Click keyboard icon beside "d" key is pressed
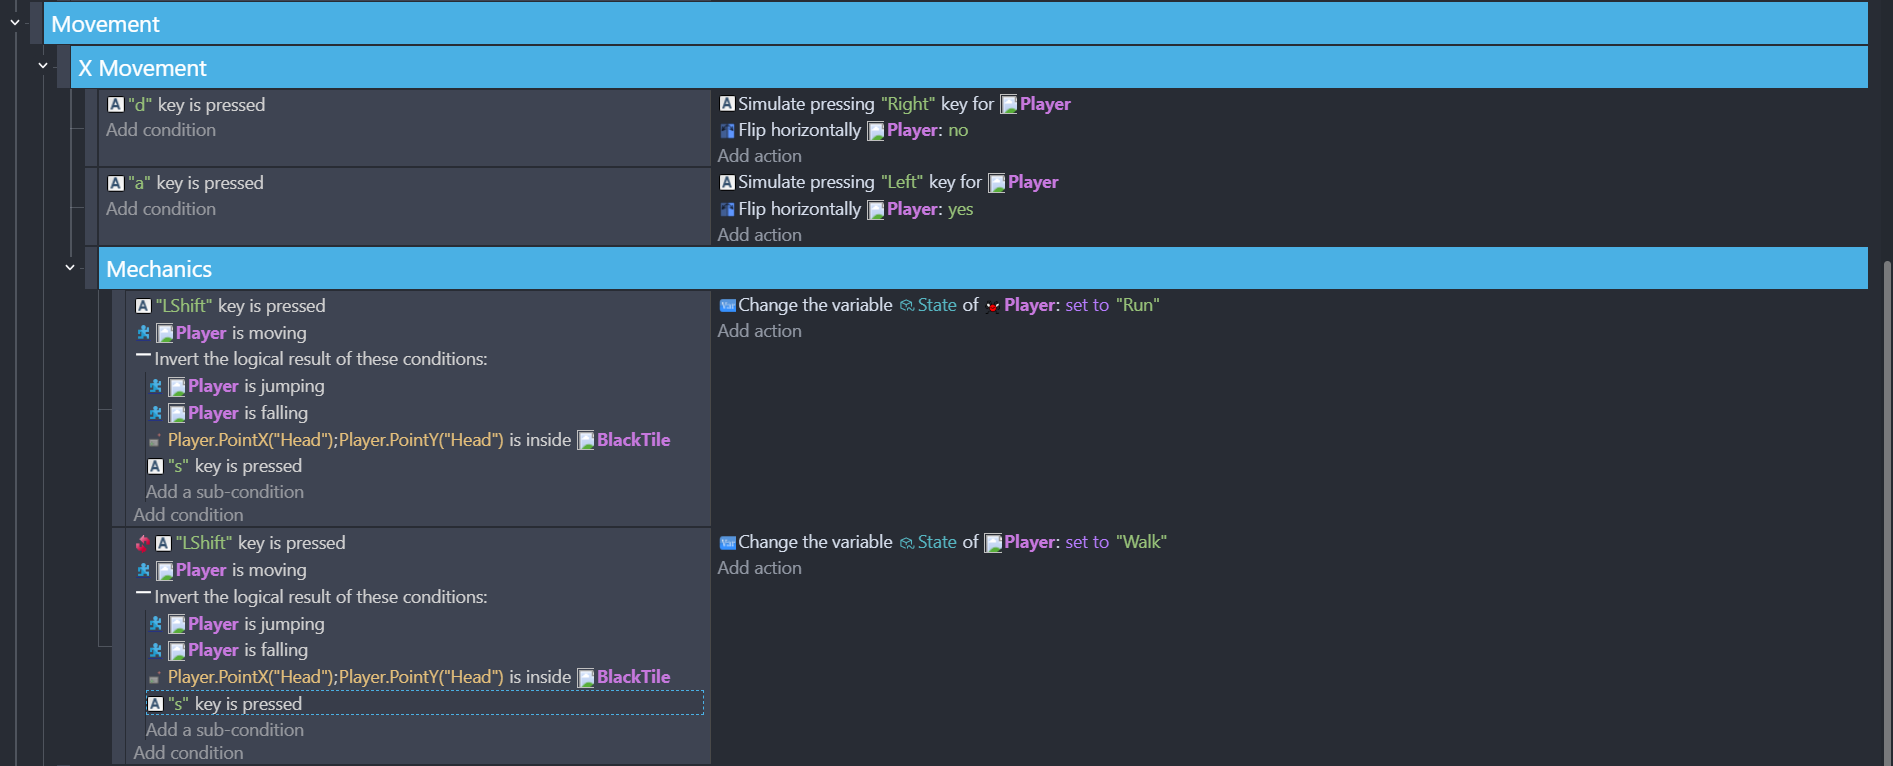Screen dimensions: 1893x766 coord(116,105)
